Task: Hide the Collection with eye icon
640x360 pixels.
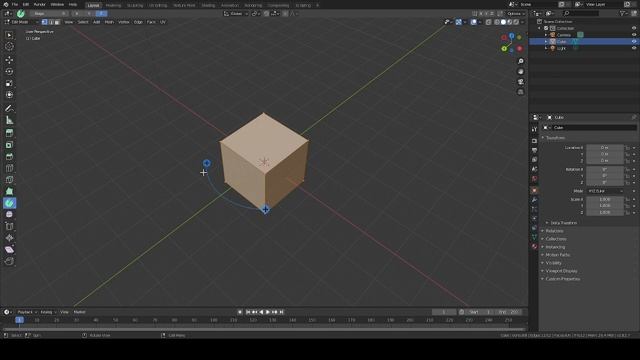Action: 634,28
